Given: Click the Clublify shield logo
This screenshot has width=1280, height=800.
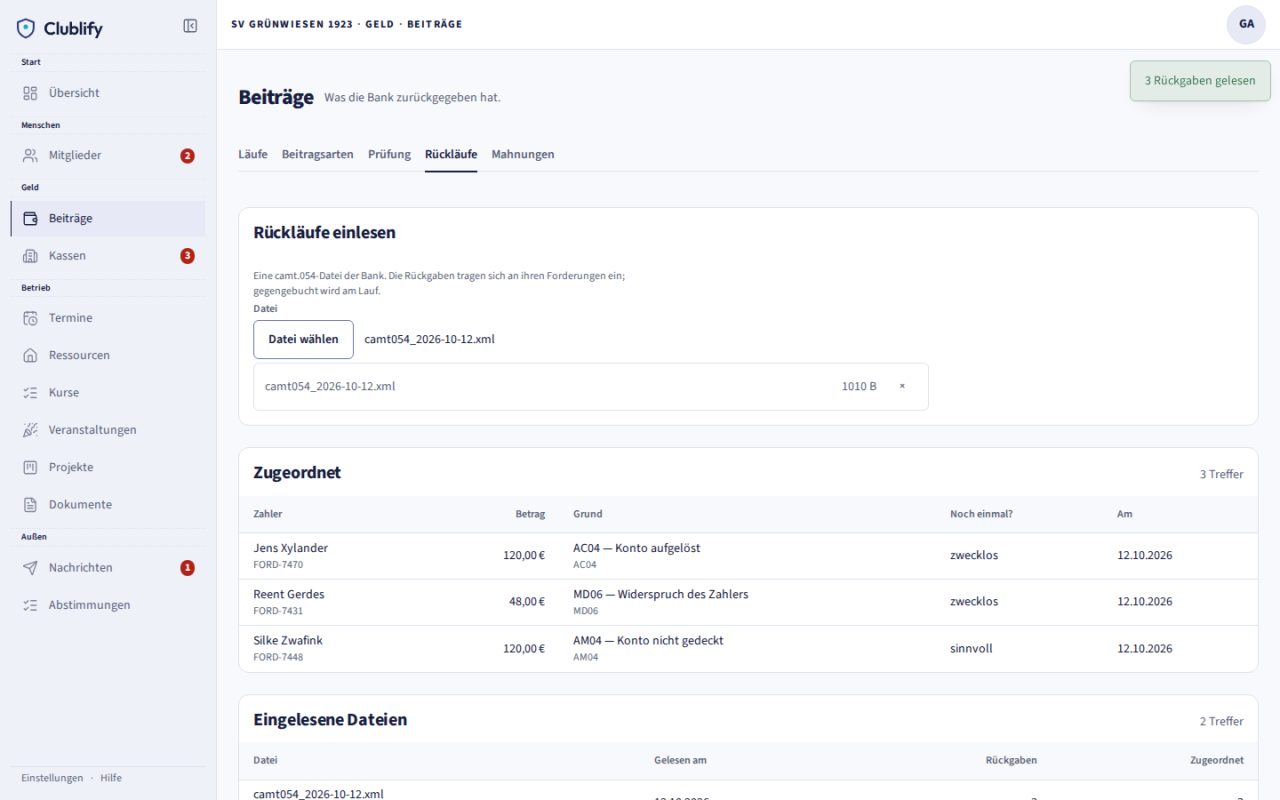Looking at the screenshot, I should [26, 28].
